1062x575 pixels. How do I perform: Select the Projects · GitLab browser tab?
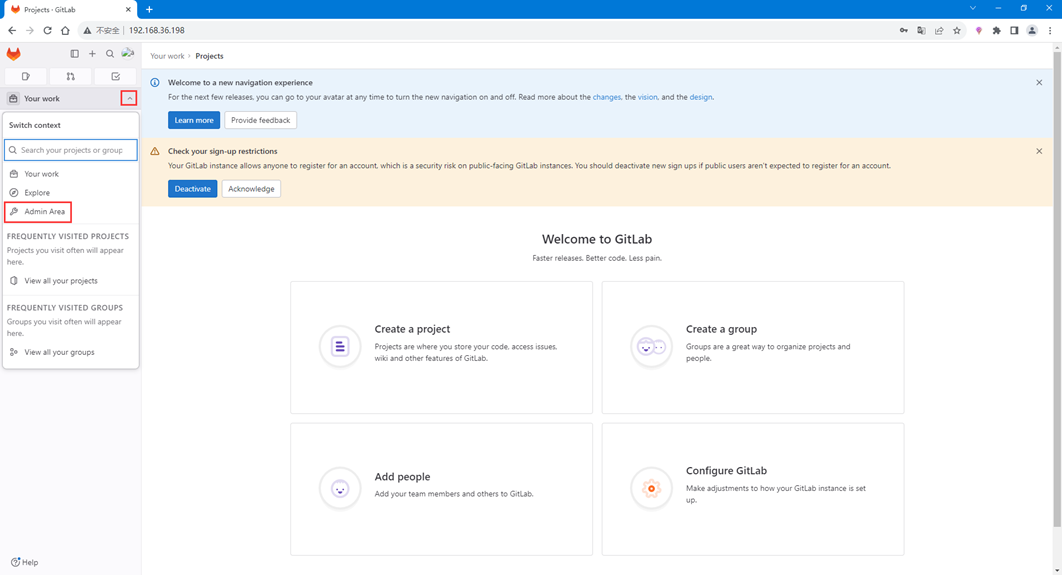70,9
